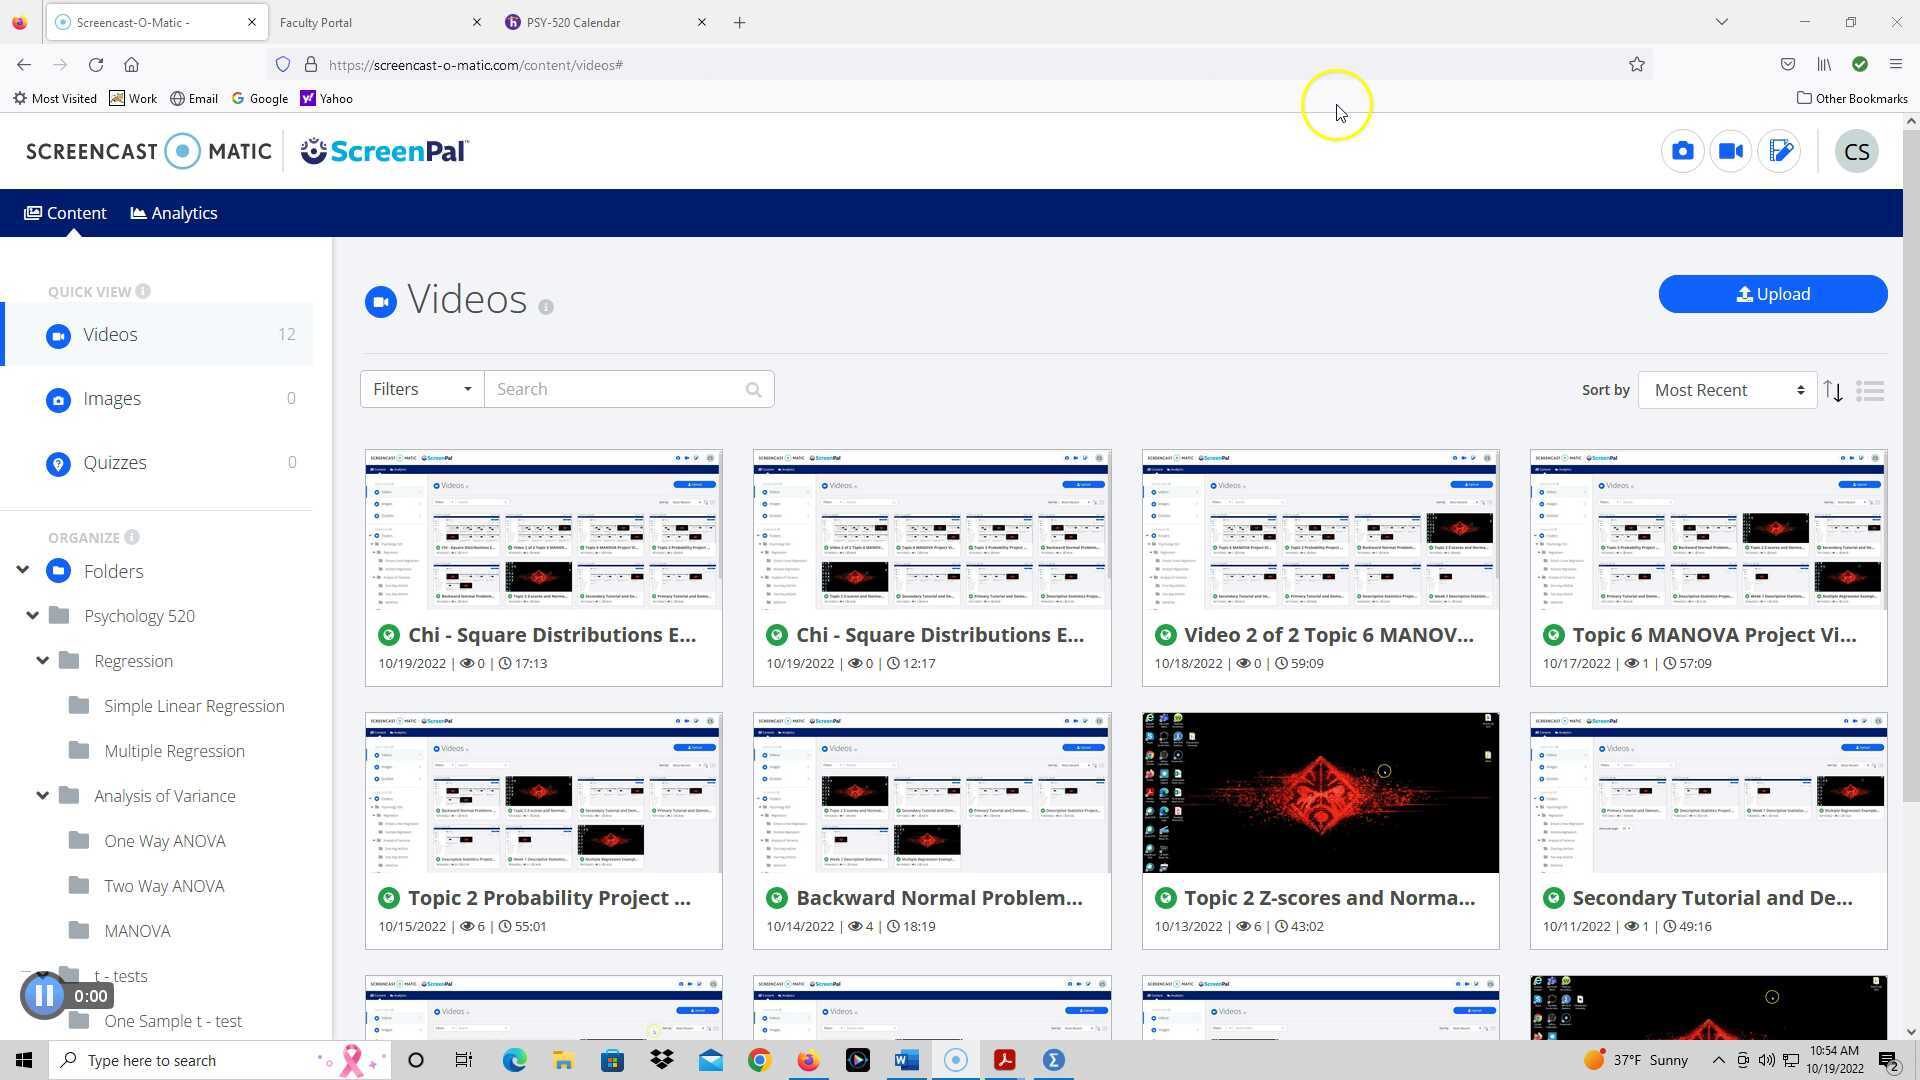Open Firefox library icon
Viewport: 1920px width, 1080px height.
[x=1824, y=65]
